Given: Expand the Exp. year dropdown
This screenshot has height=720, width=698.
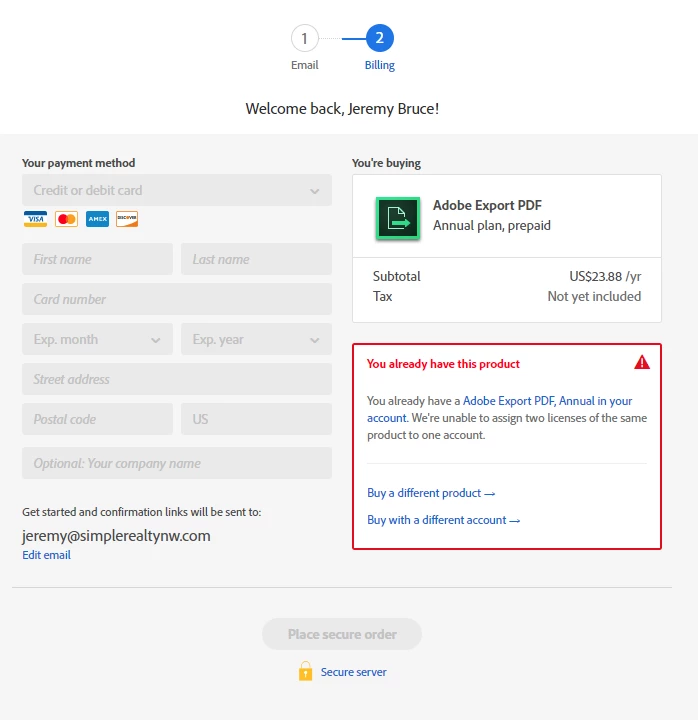Looking at the screenshot, I should coord(256,339).
